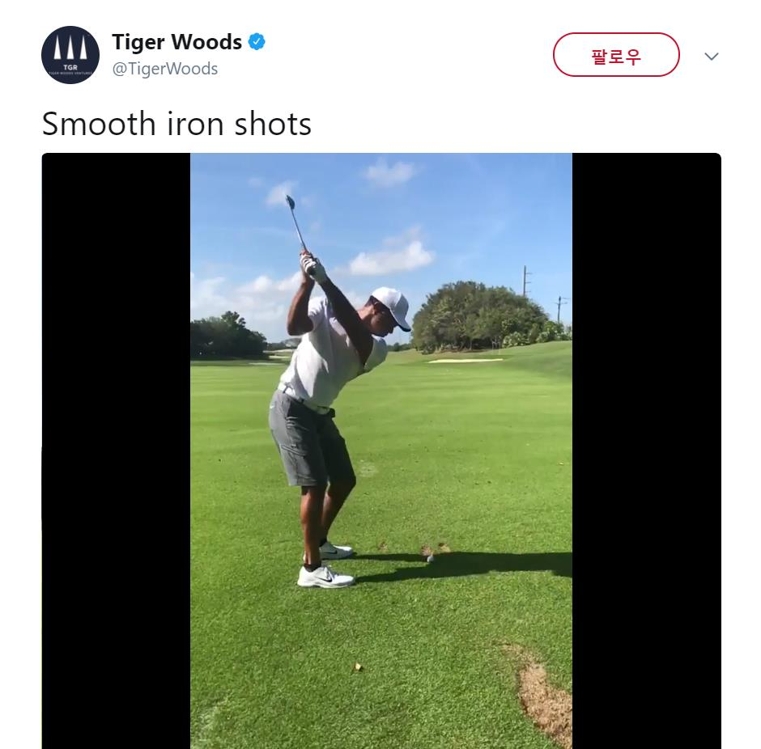761x749 pixels.
Task: Open the @TigerWoods handle link
Action: click(x=165, y=69)
